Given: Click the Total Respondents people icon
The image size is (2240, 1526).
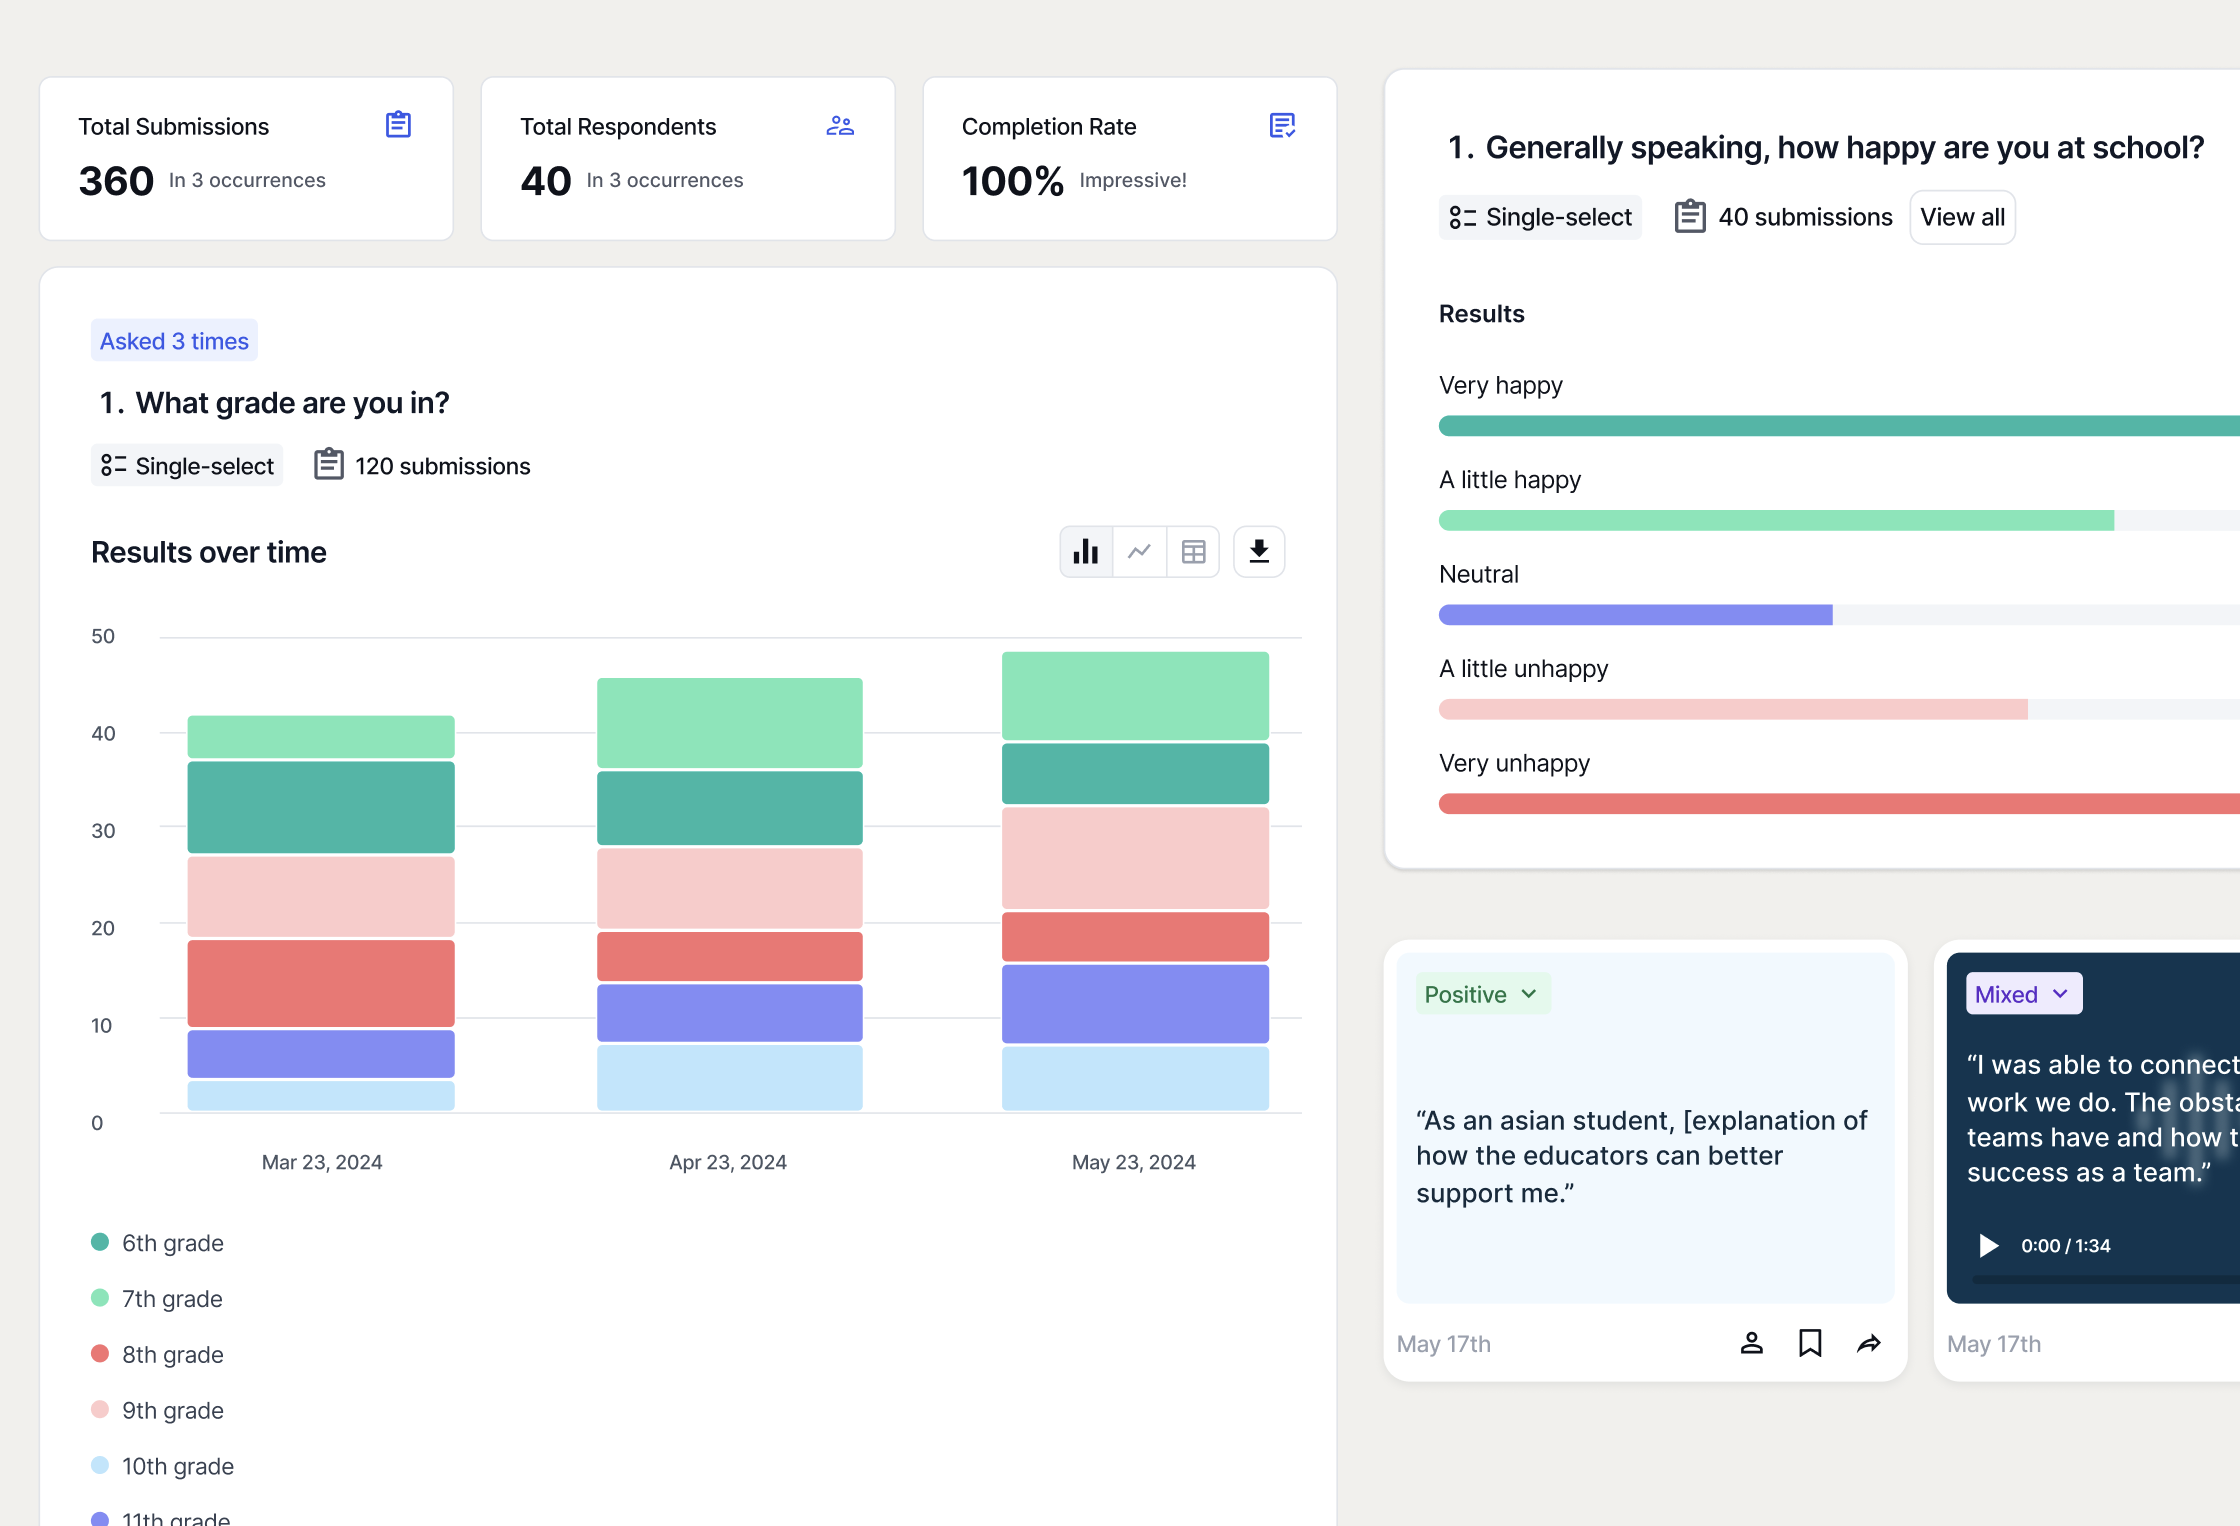Looking at the screenshot, I should pyautogui.click(x=840, y=125).
